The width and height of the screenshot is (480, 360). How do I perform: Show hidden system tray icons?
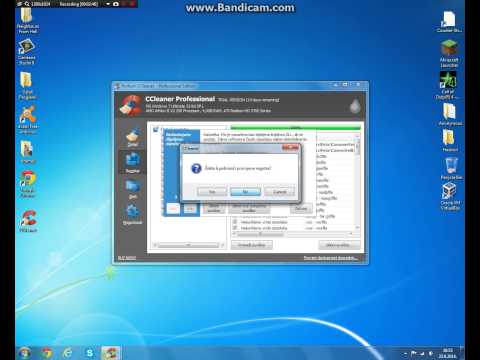coord(405,353)
